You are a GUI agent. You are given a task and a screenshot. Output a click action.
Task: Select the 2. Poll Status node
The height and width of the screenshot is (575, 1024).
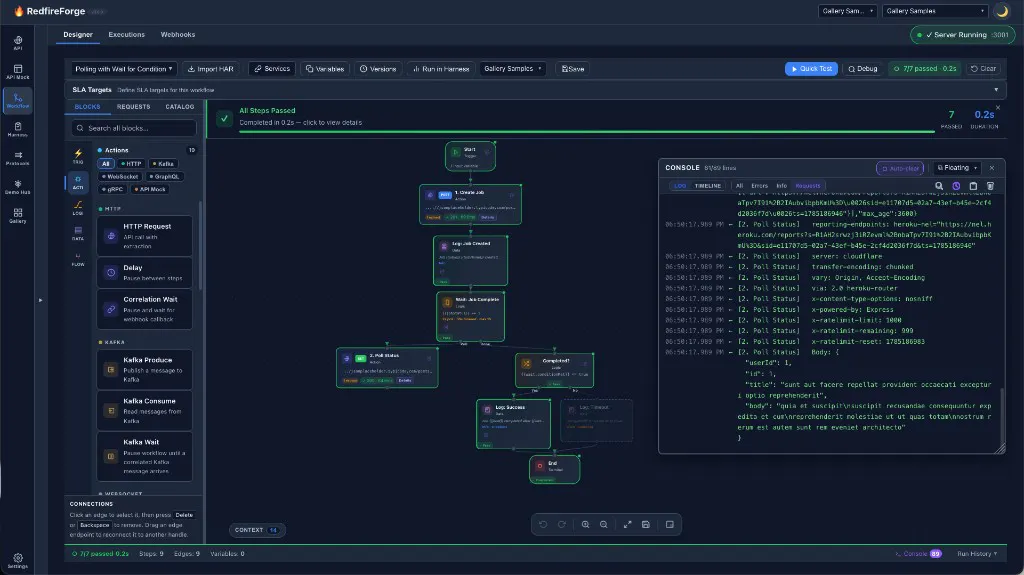point(387,368)
